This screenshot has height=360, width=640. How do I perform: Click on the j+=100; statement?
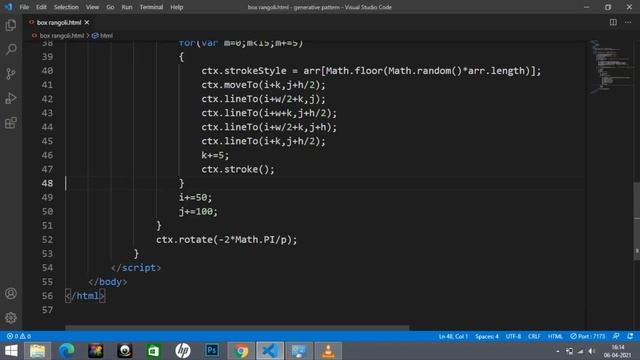pyautogui.click(x=198, y=211)
